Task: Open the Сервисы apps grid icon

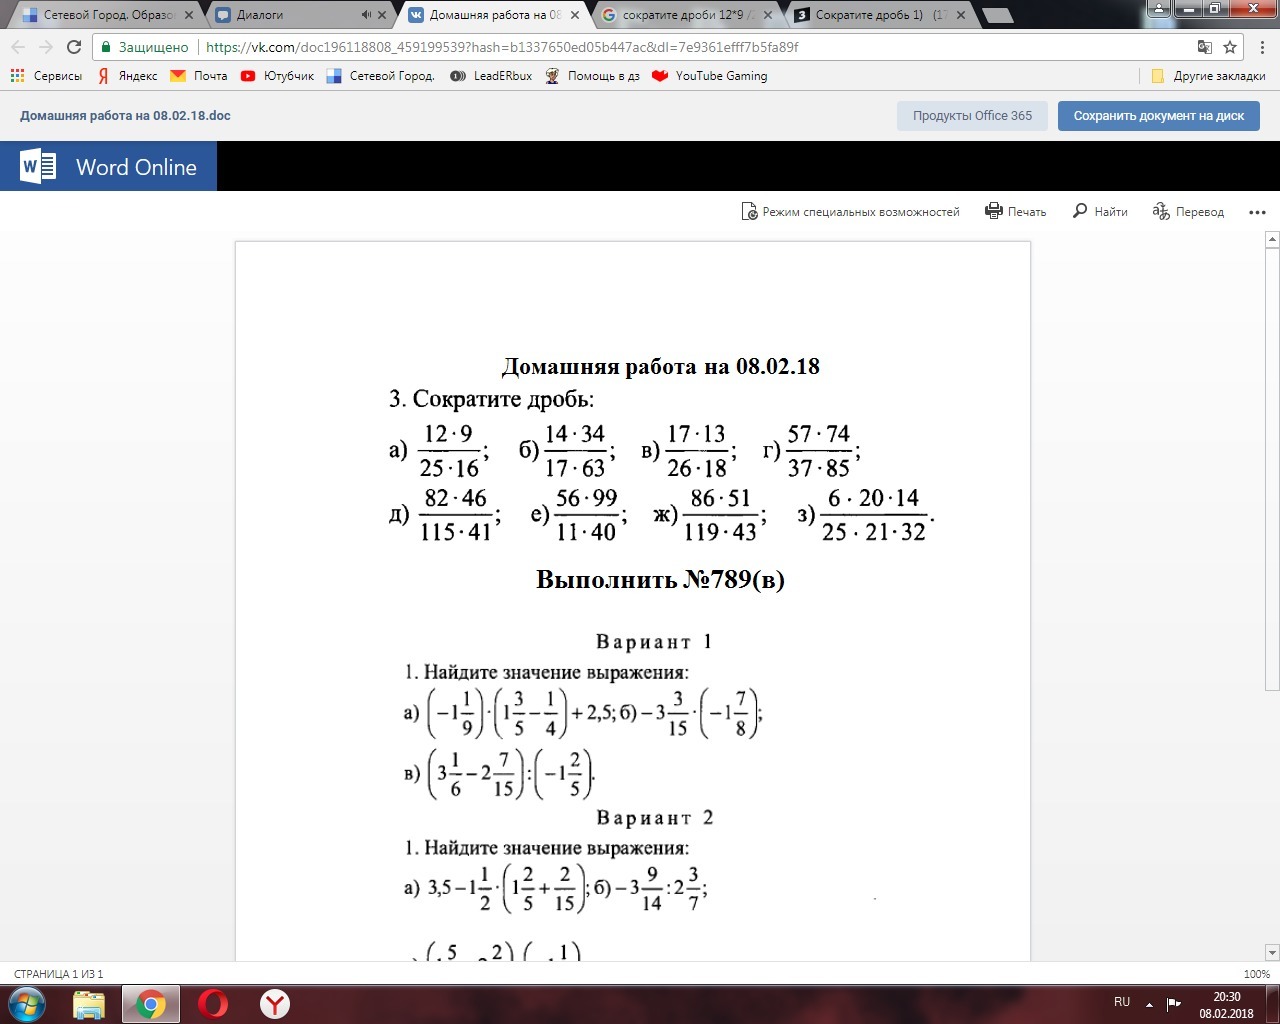Action: (x=15, y=75)
